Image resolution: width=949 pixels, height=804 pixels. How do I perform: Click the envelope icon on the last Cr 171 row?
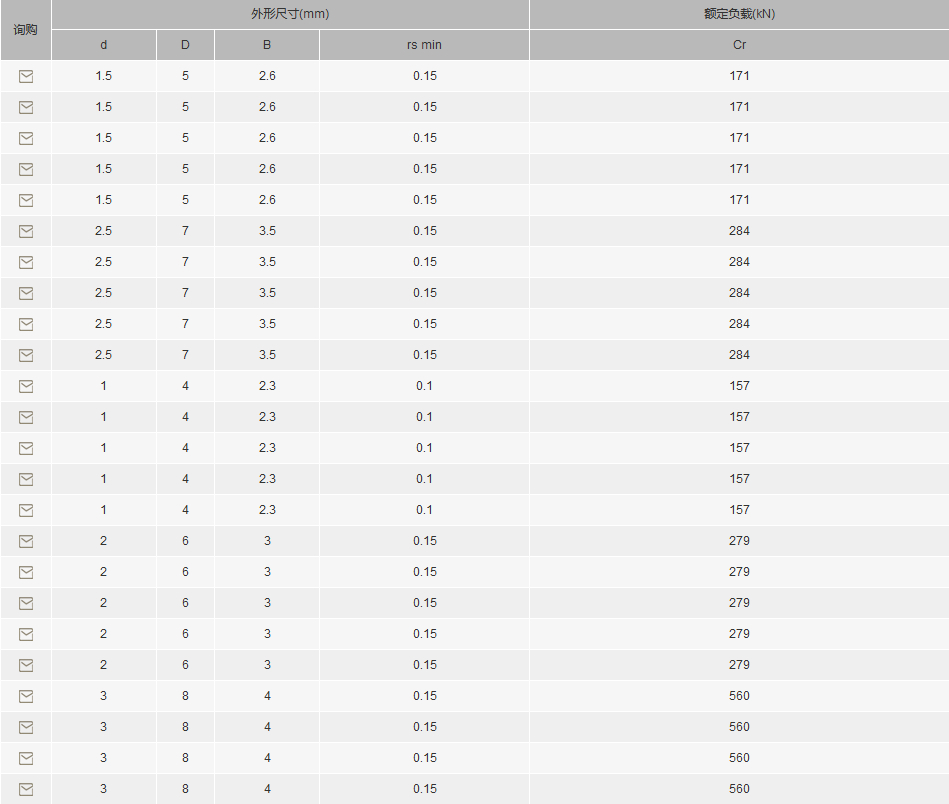[26, 200]
